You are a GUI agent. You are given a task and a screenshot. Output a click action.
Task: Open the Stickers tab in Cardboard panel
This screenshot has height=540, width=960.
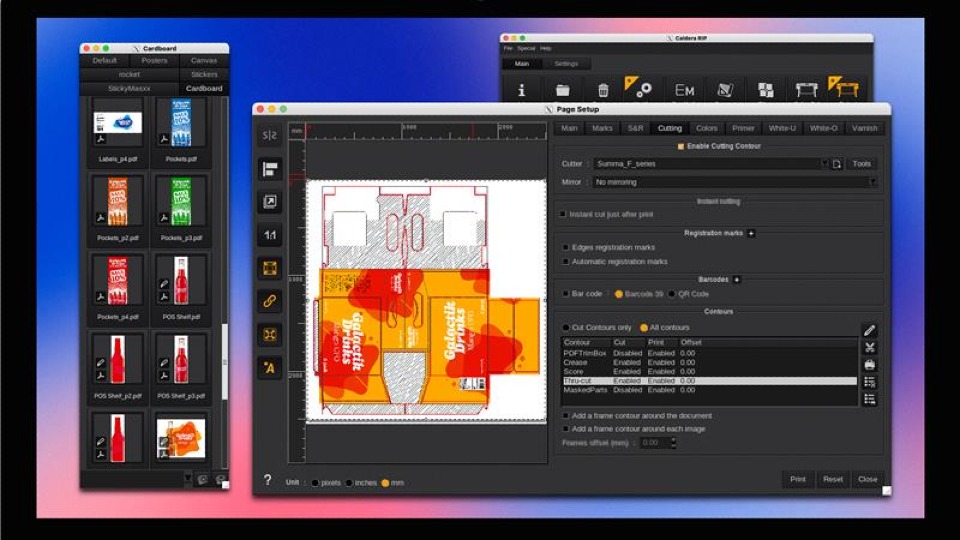click(x=204, y=74)
